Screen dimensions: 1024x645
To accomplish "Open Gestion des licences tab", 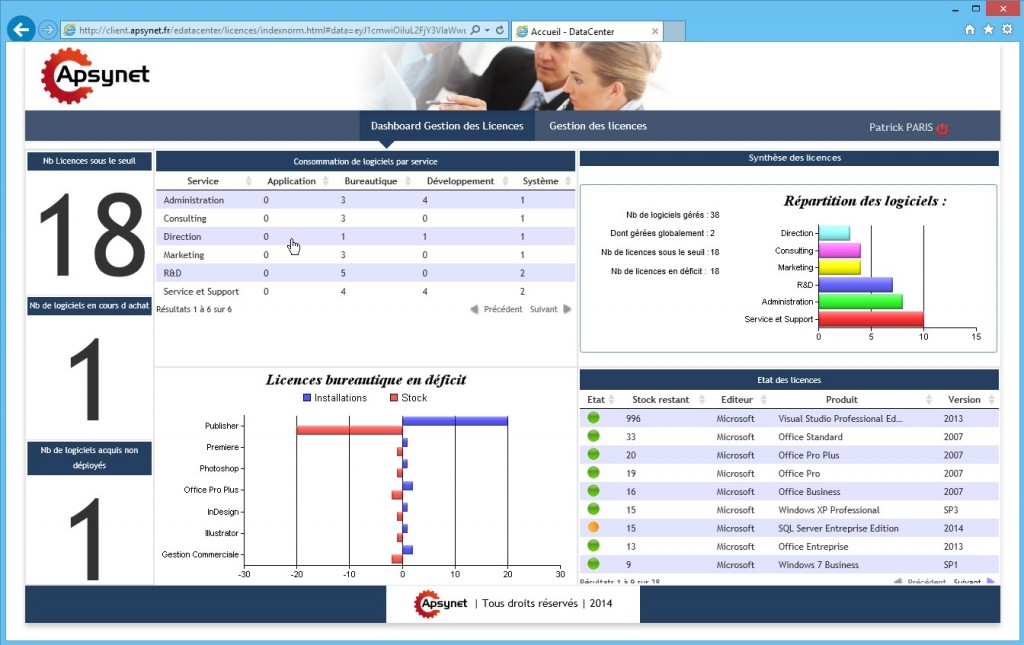I will 597,126.
